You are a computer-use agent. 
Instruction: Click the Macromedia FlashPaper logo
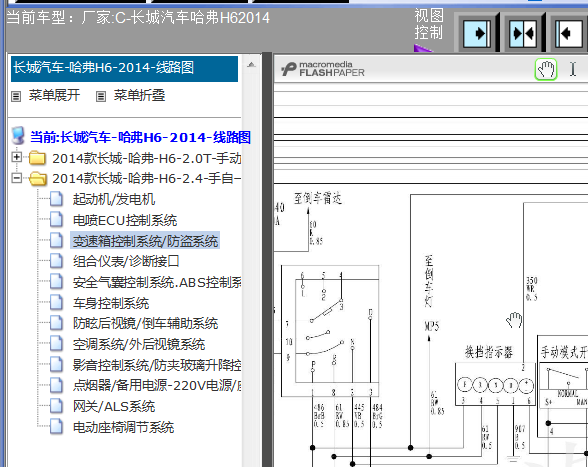[x=322, y=69]
